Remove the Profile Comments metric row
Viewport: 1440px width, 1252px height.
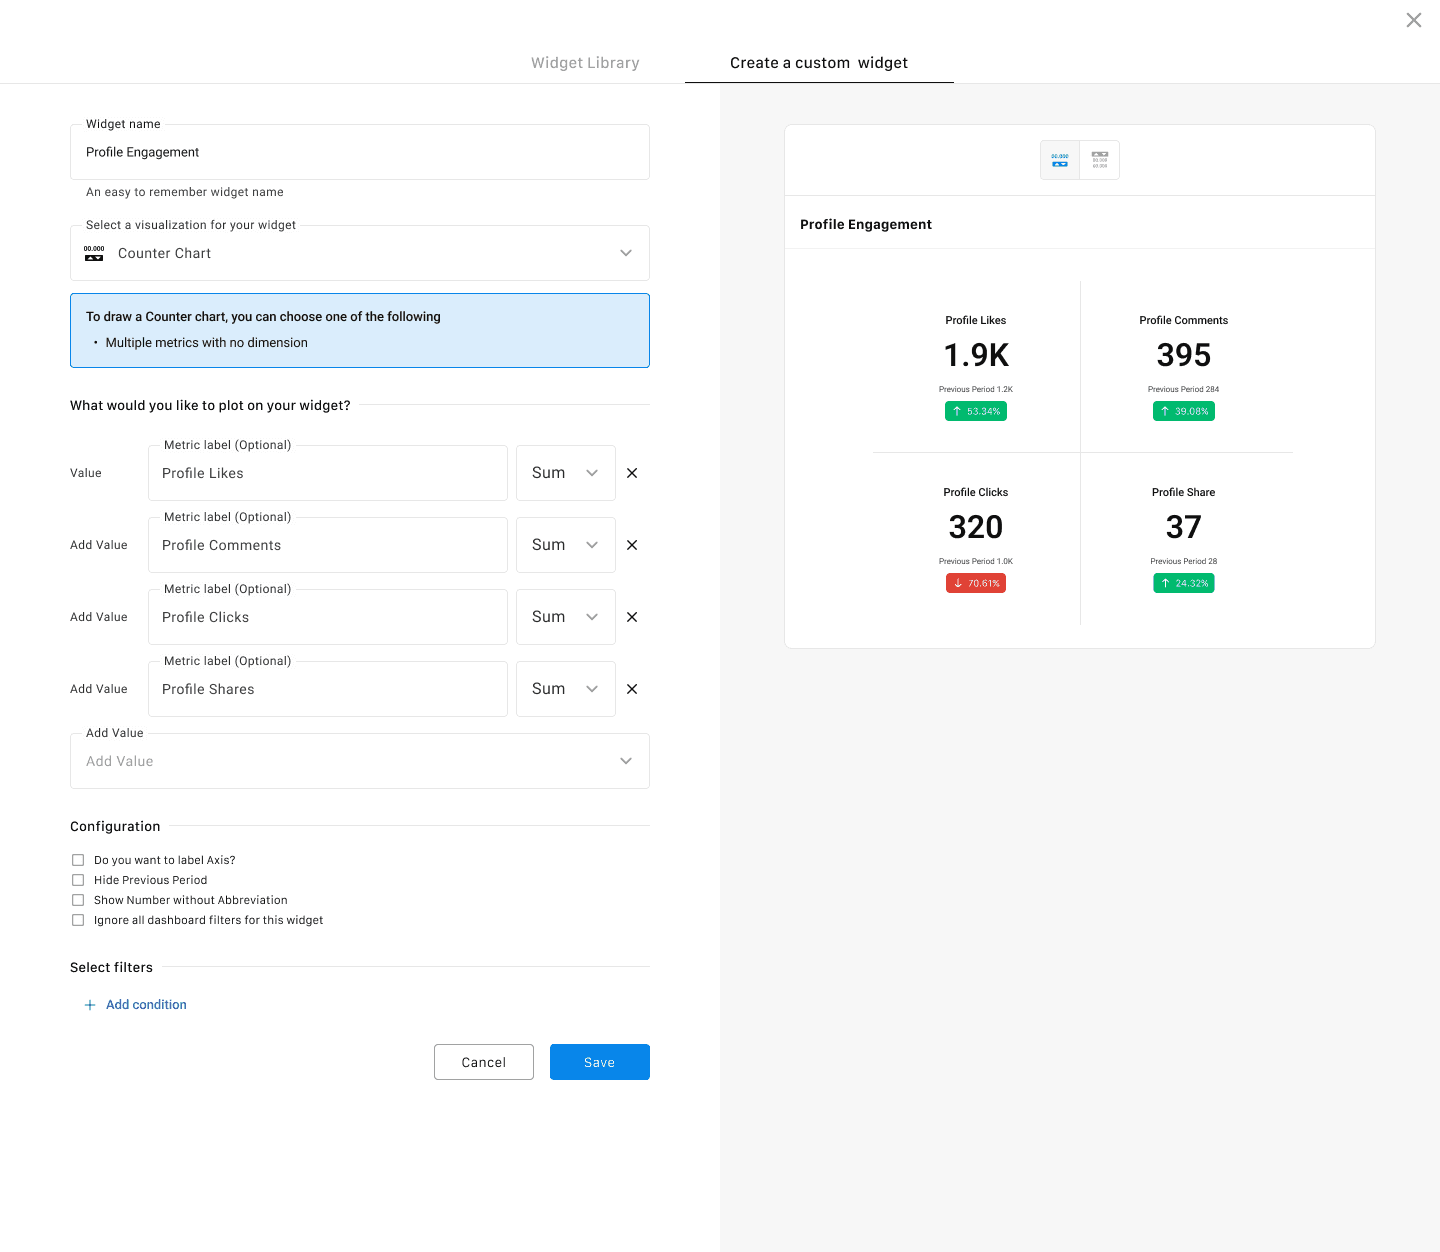632,545
